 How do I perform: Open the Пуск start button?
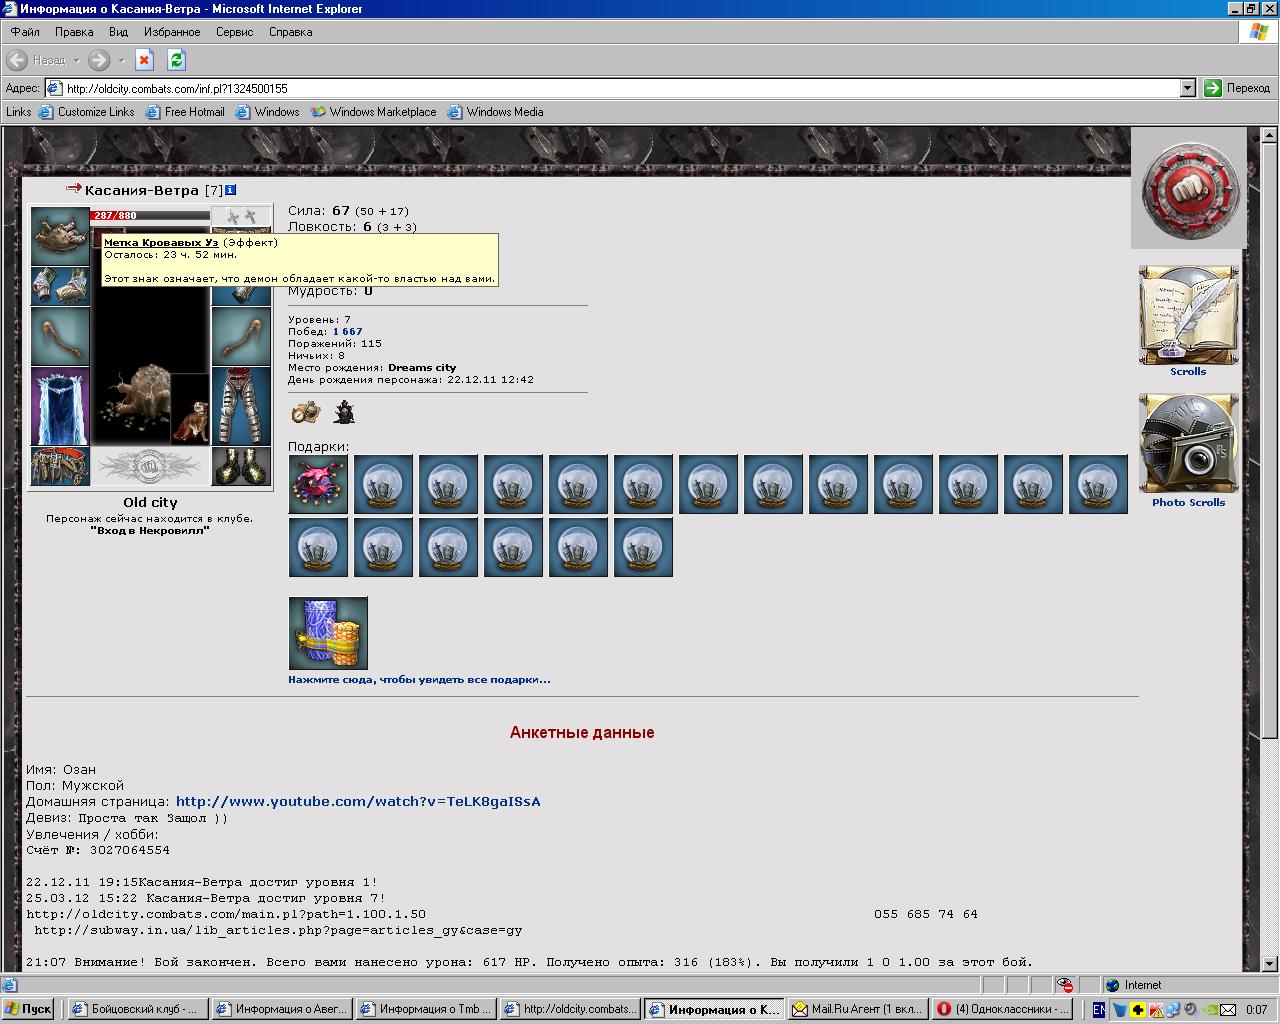click(28, 1009)
